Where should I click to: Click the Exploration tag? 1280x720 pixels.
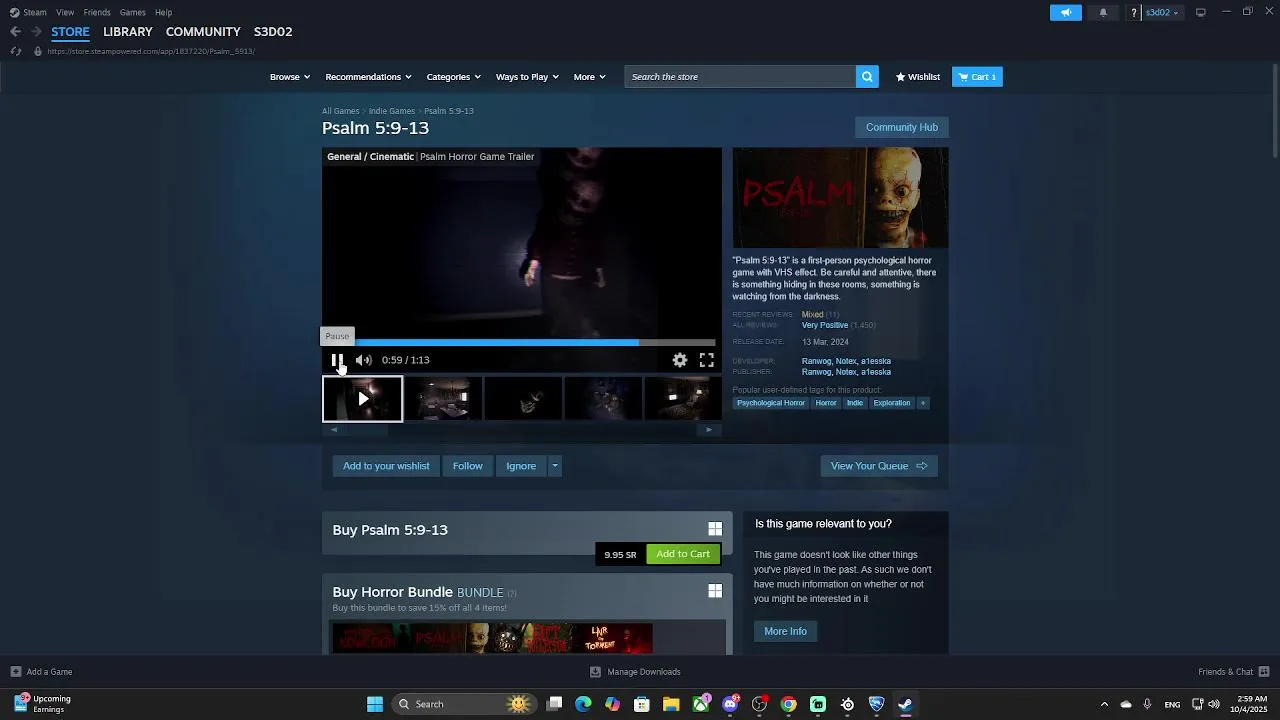coord(892,403)
